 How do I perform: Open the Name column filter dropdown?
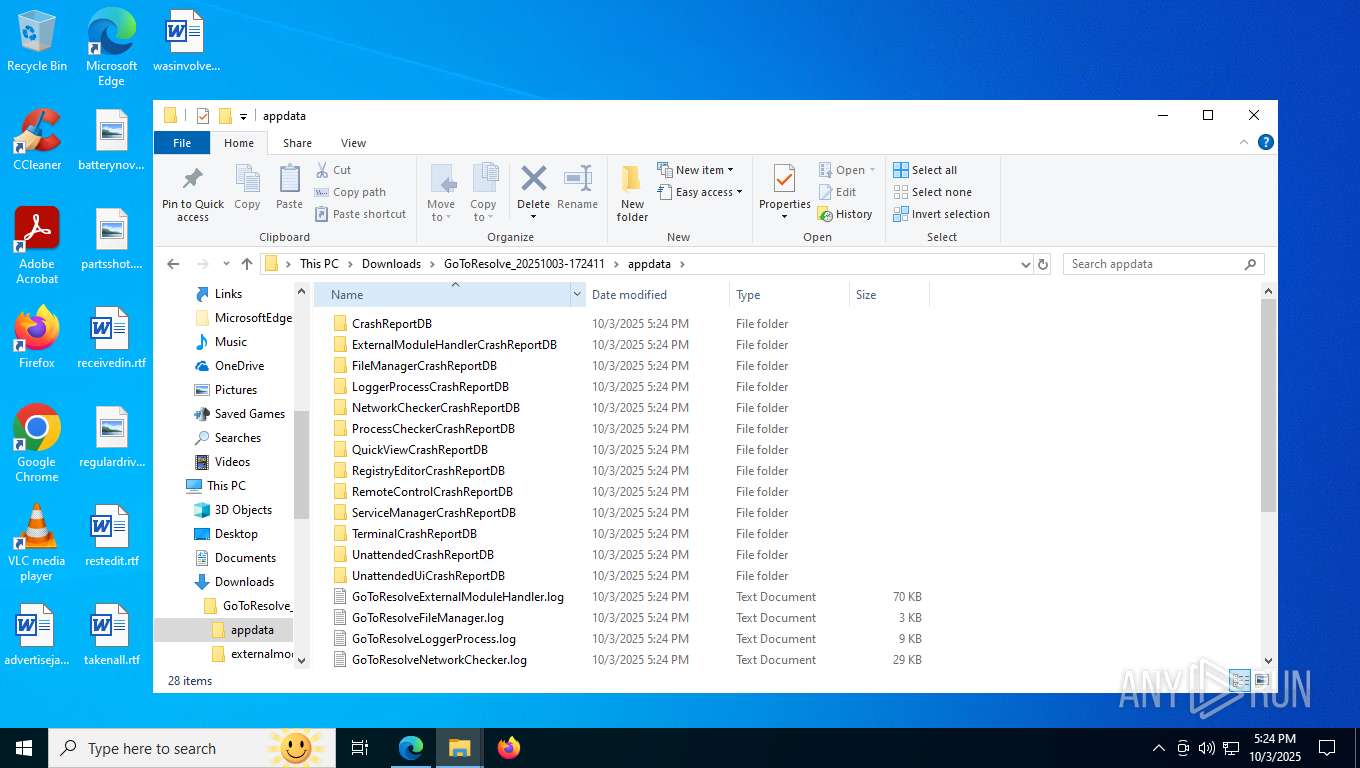[577, 295]
